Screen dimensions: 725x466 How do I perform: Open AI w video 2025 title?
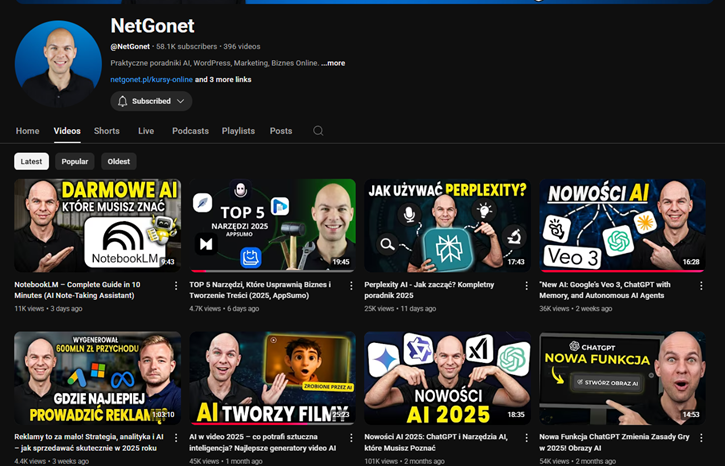point(263,442)
